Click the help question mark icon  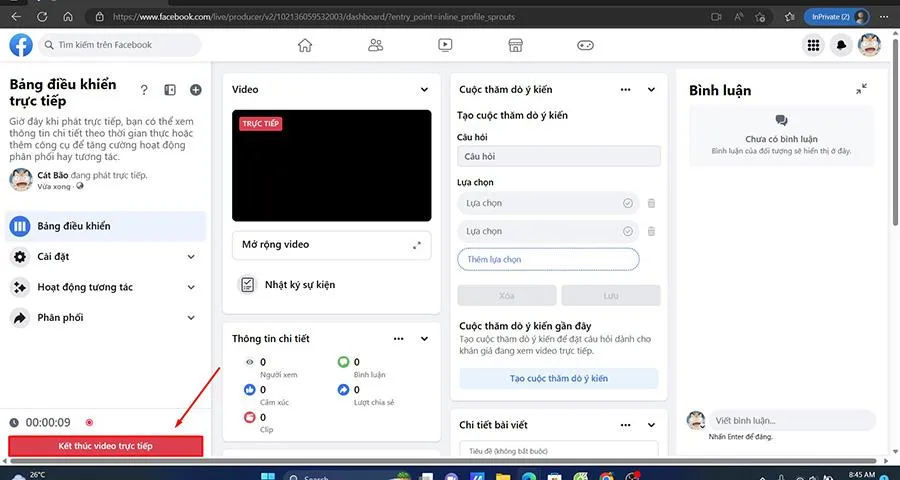[x=144, y=90]
